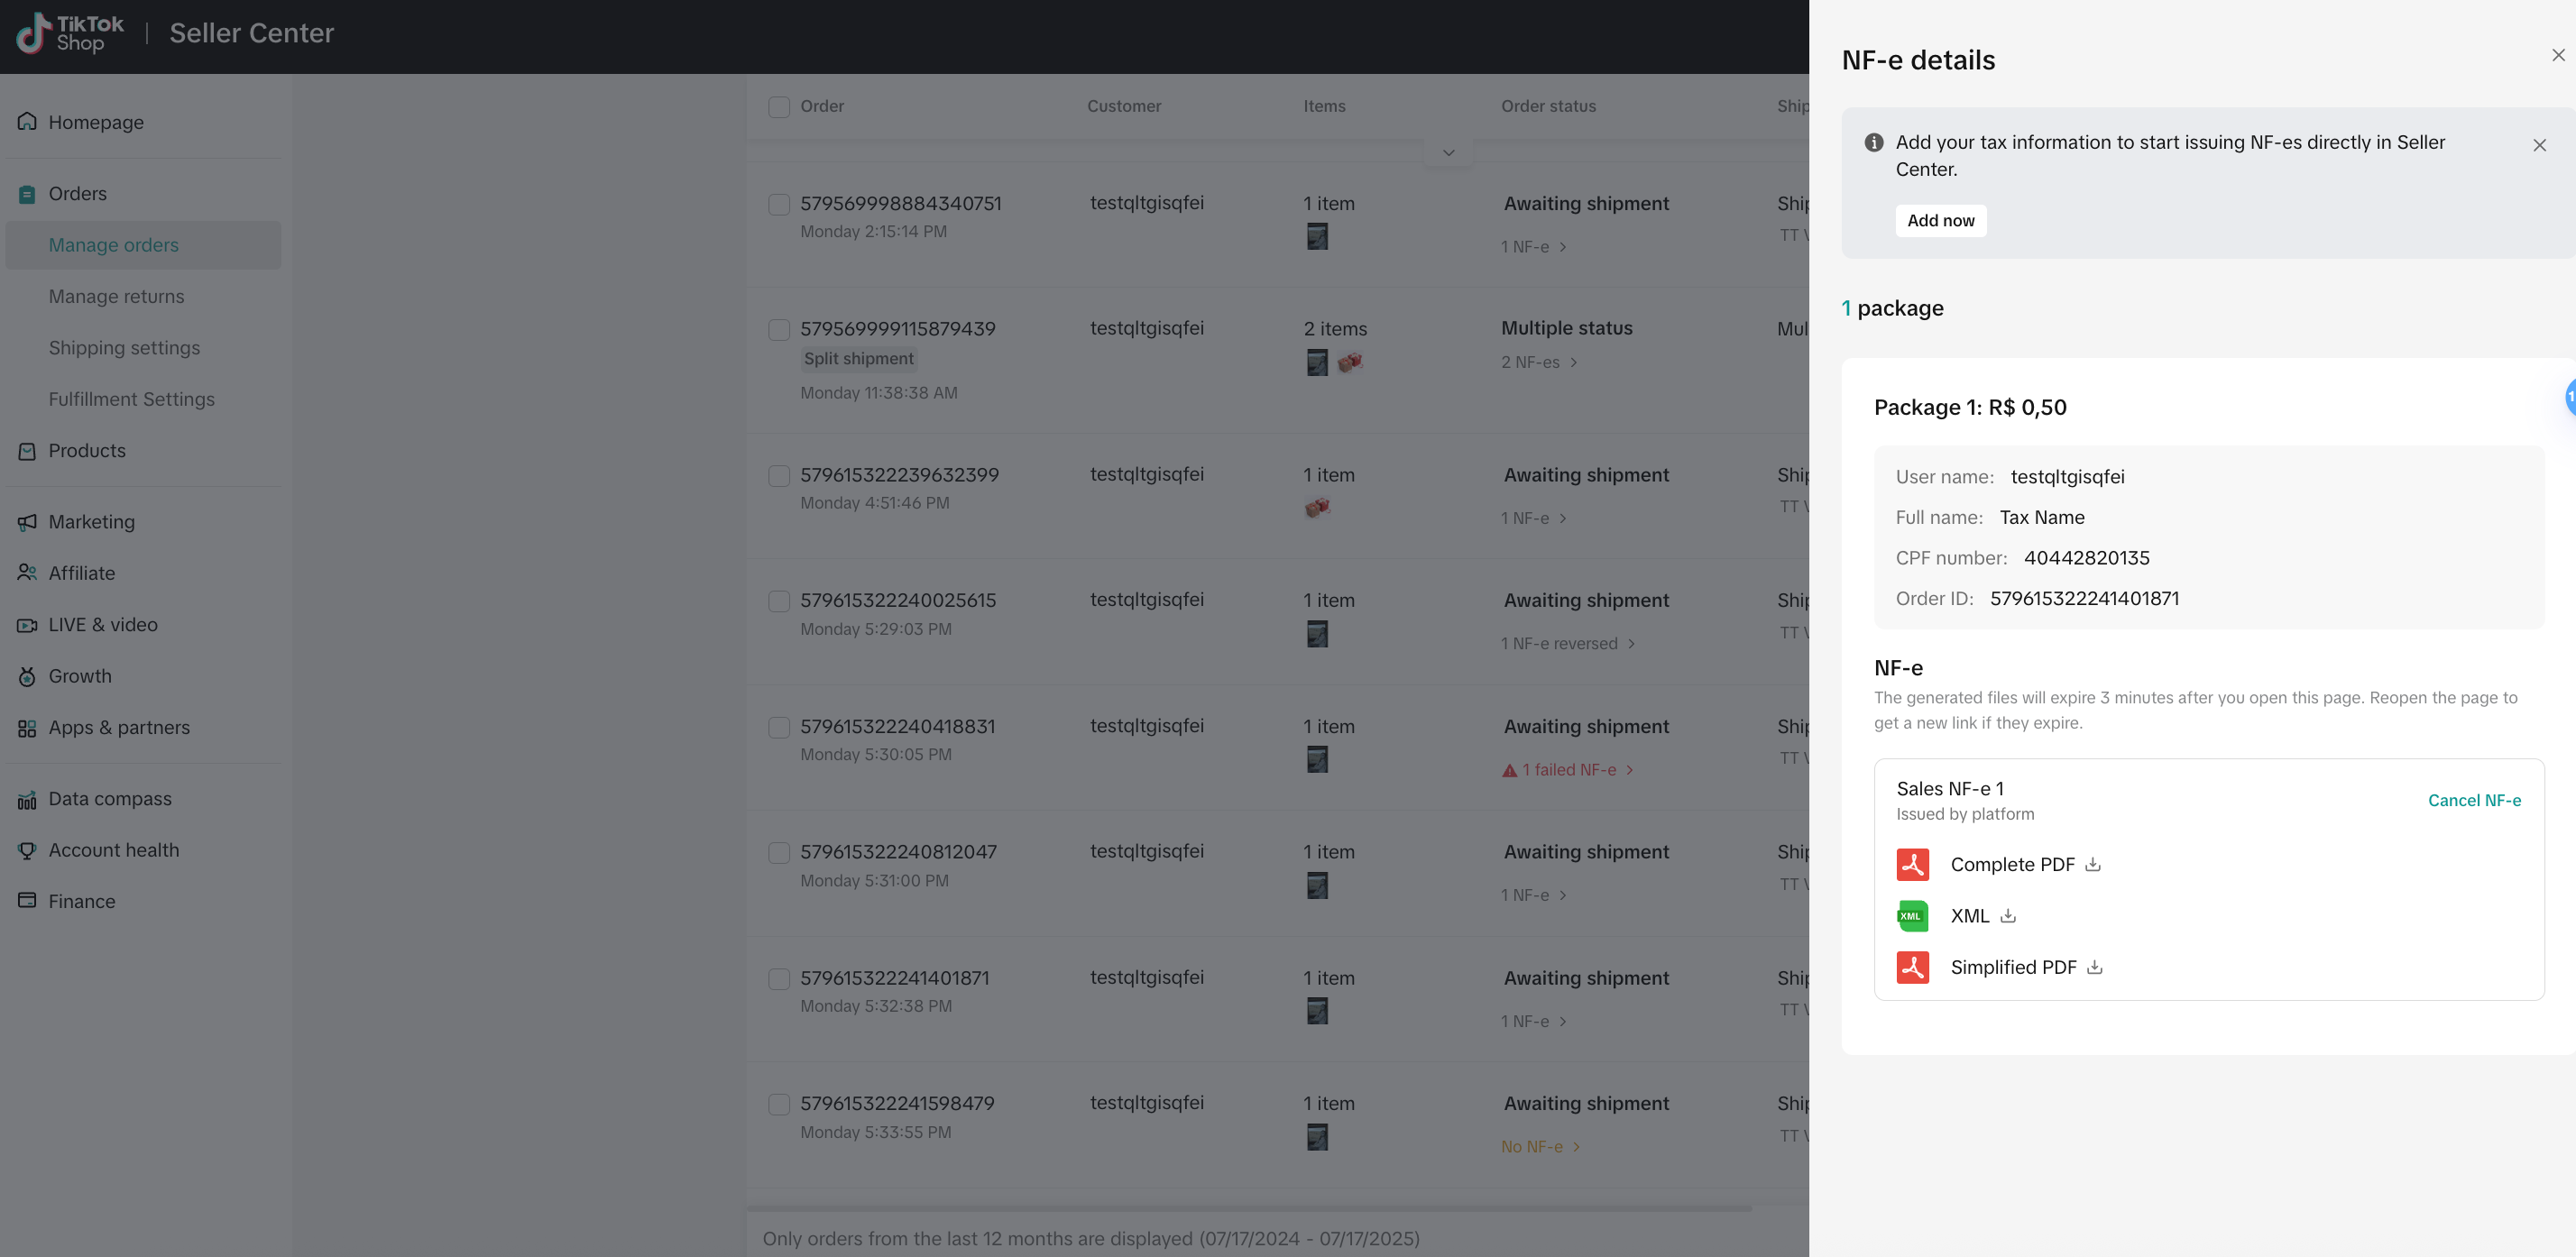This screenshot has width=2576, height=1257.
Task: Click the Products bag icon
Action: [x=27, y=451]
